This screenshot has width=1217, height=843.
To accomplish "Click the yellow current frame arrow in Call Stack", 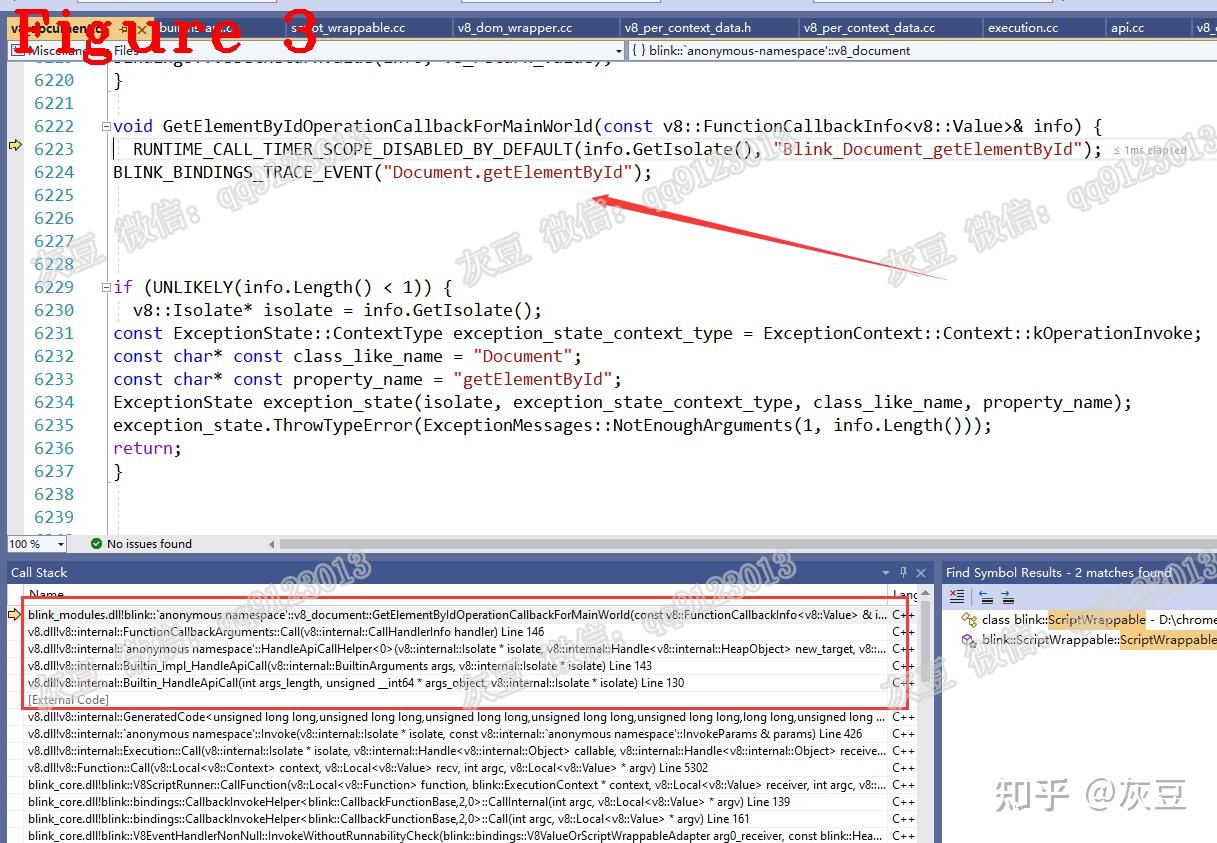I will pyautogui.click(x=15, y=614).
